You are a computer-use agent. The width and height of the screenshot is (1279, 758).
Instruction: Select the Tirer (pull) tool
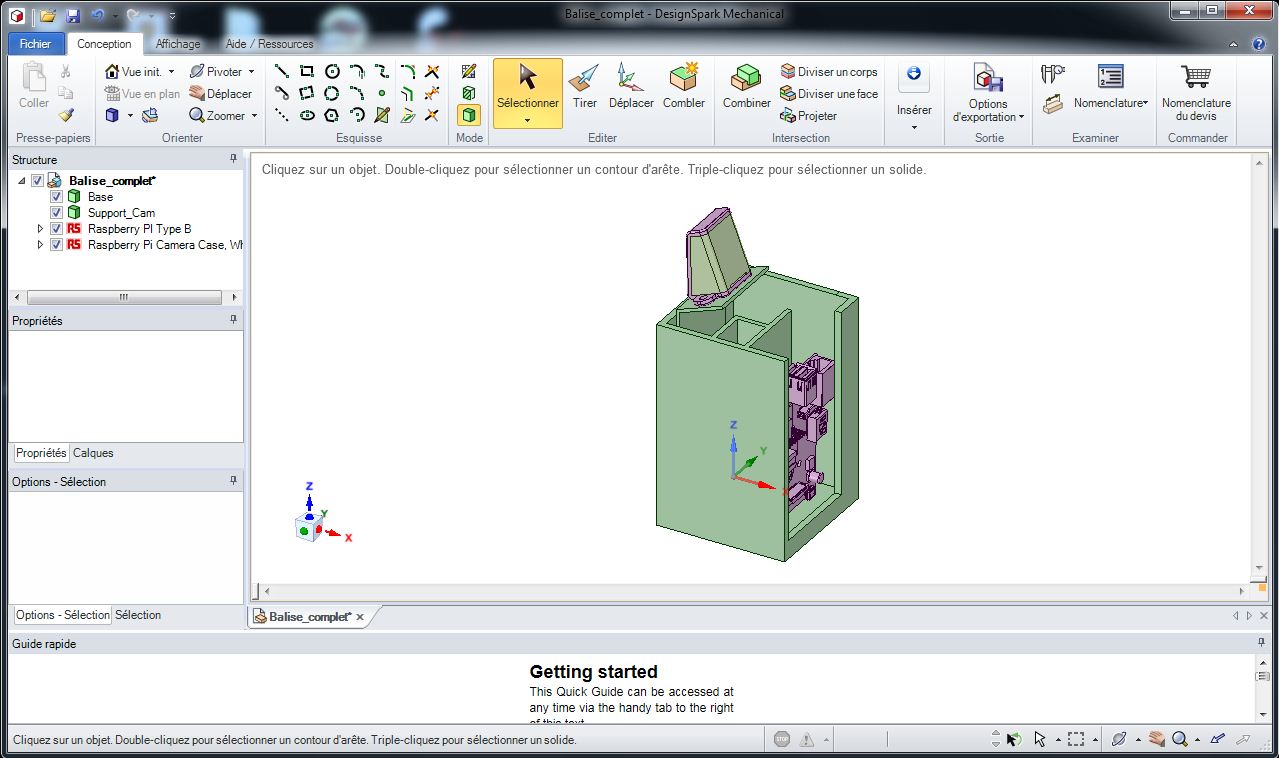click(585, 87)
